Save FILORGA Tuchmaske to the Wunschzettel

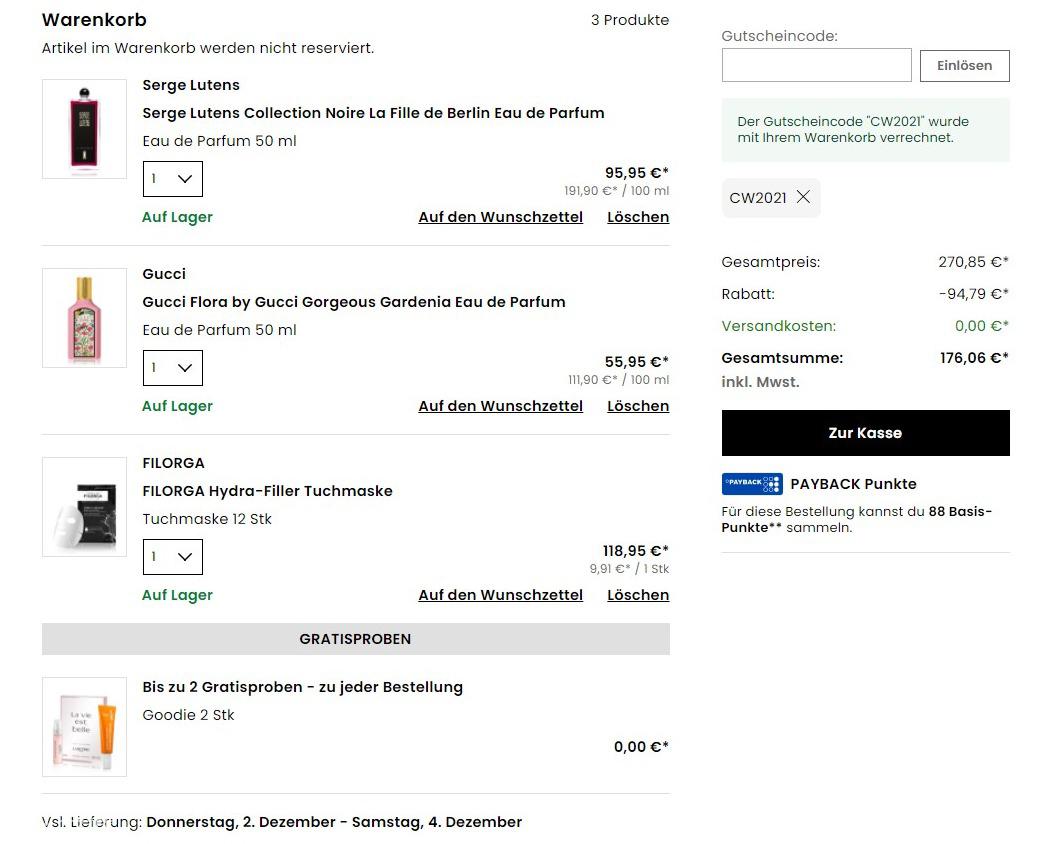(x=500, y=595)
